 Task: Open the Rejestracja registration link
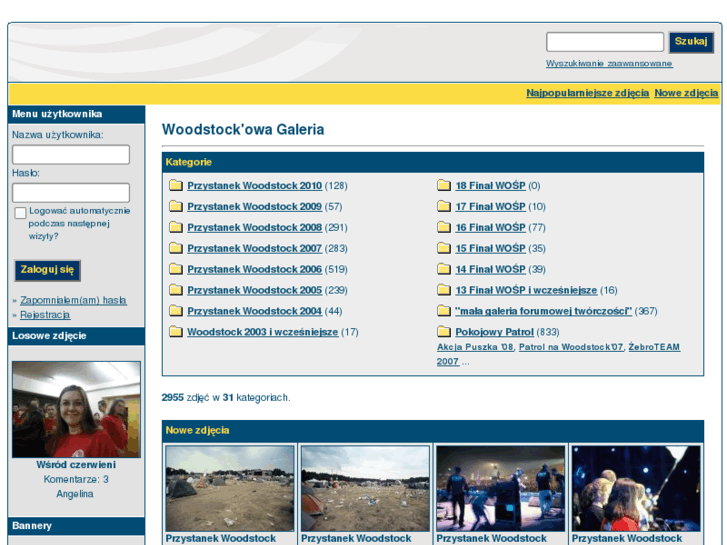pyautogui.click(x=45, y=315)
